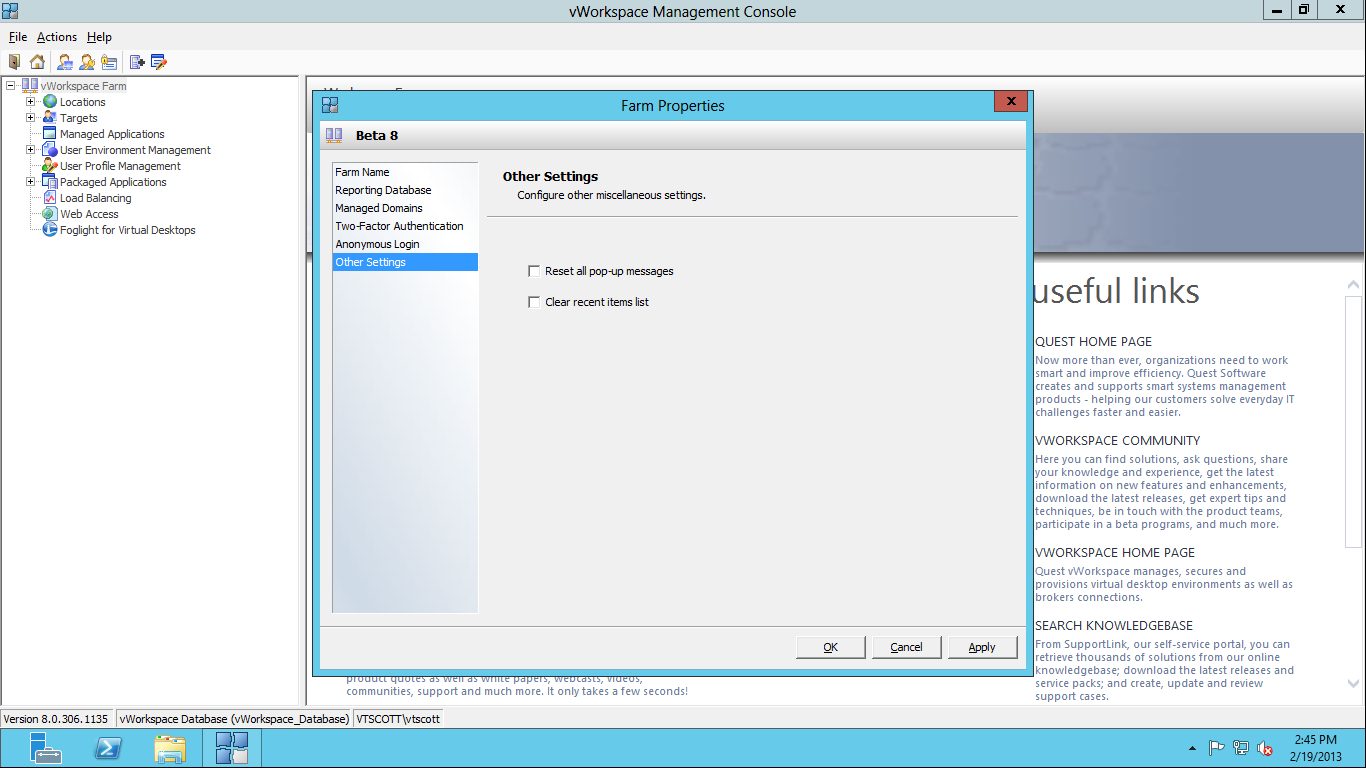Open the QUEST HOME PAGE link
The image size is (1366, 768).
[1093, 341]
